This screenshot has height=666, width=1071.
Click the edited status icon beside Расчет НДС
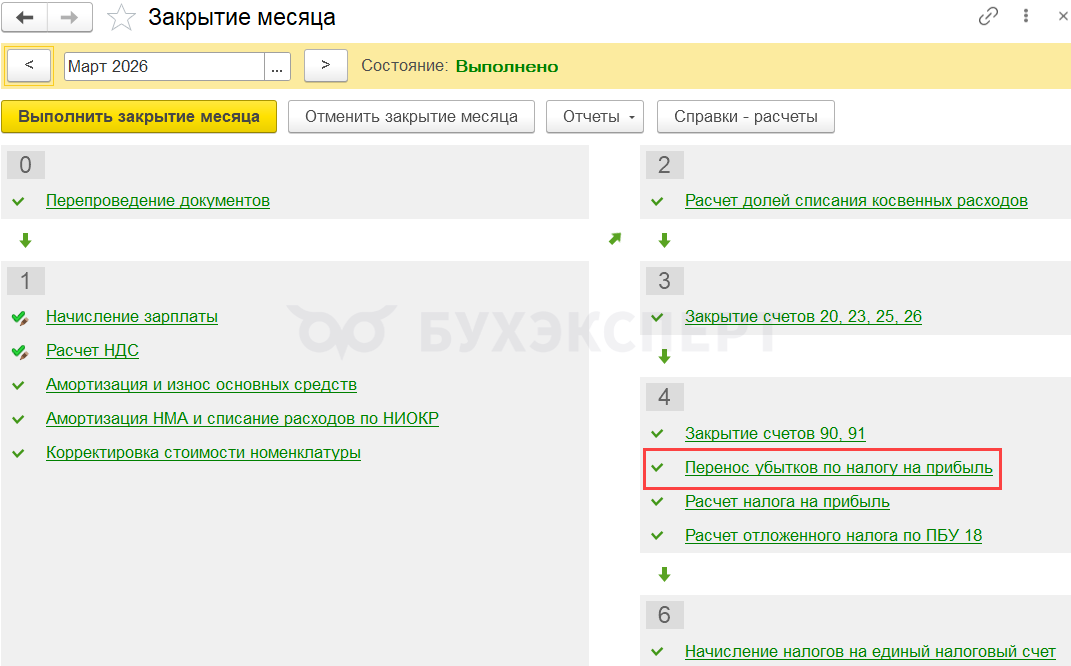pyautogui.click(x=19, y=351)
